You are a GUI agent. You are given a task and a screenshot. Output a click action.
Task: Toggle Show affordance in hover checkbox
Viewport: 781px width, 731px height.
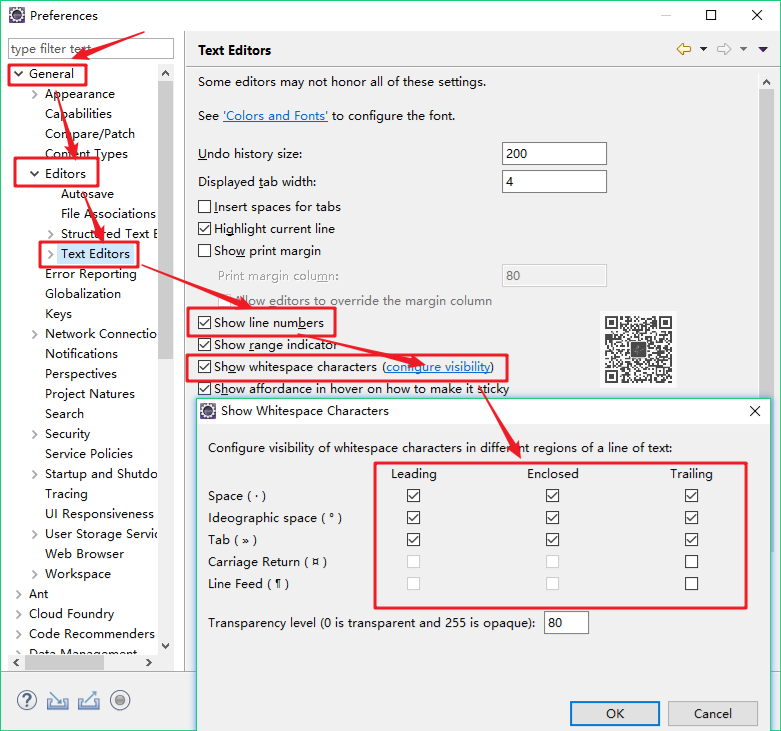[204, 388]
